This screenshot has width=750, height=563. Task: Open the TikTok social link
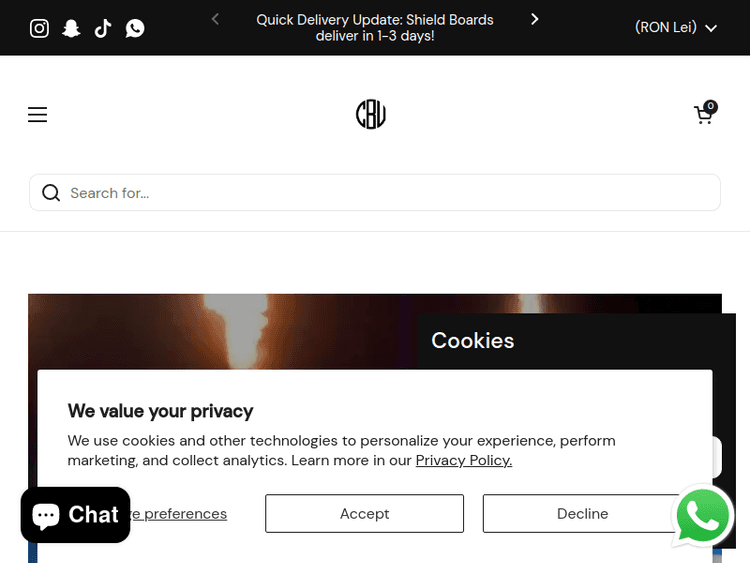point(103,28)
